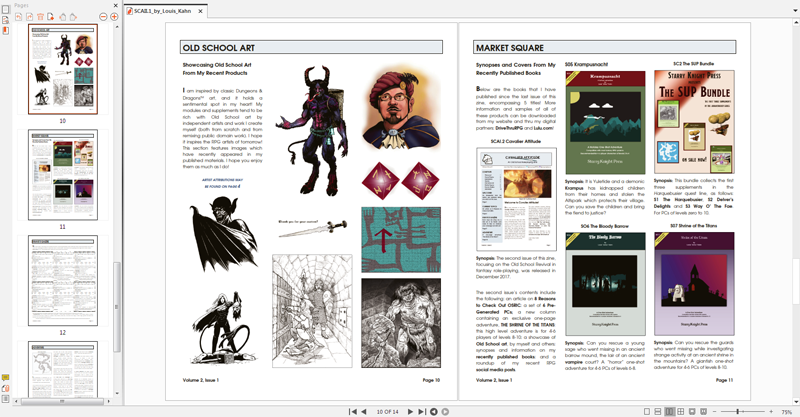This screenshot has width=800, height=417.
Task: Click the page number field
Action: tap(386, 411)
